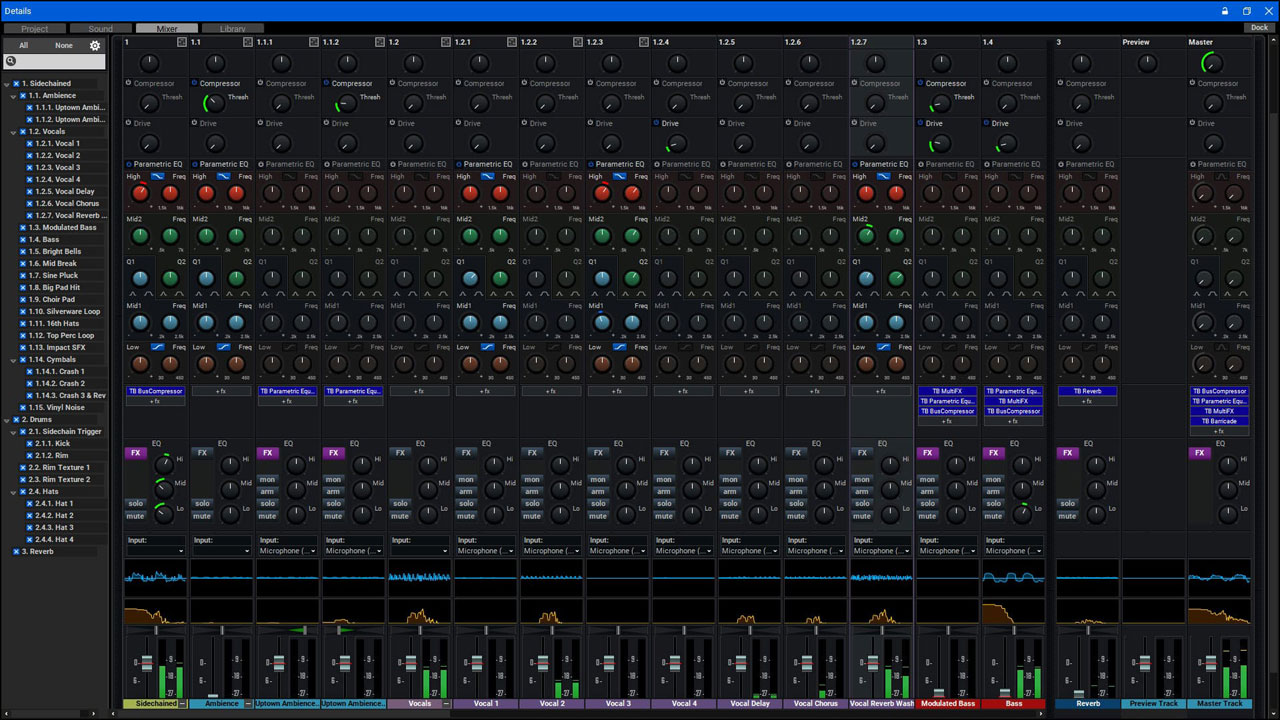Viewport: 1280px width, 720px height.
Task: Open Input dropdown on Vocal 1 channel
Action: click(x=485, y=551)
